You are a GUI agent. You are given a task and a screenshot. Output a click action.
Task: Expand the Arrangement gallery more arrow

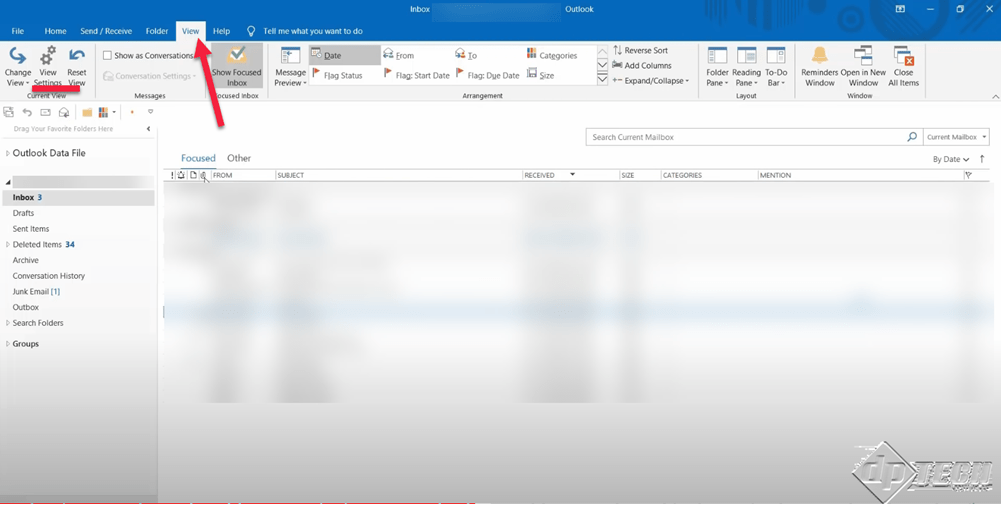pos(602,79)
